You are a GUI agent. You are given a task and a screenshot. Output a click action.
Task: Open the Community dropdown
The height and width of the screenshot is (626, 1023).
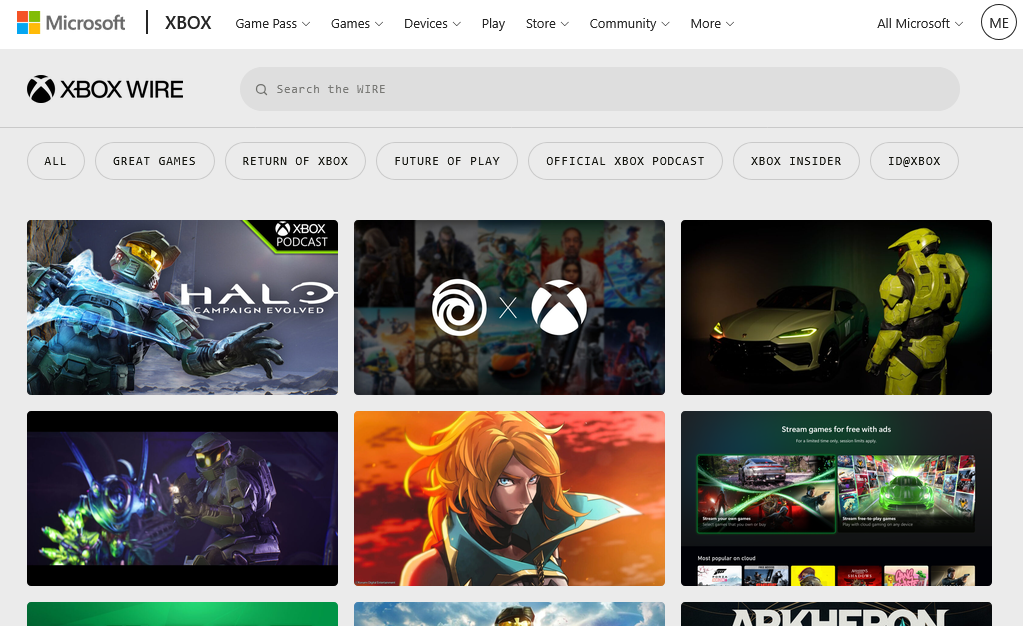(629, 23)
